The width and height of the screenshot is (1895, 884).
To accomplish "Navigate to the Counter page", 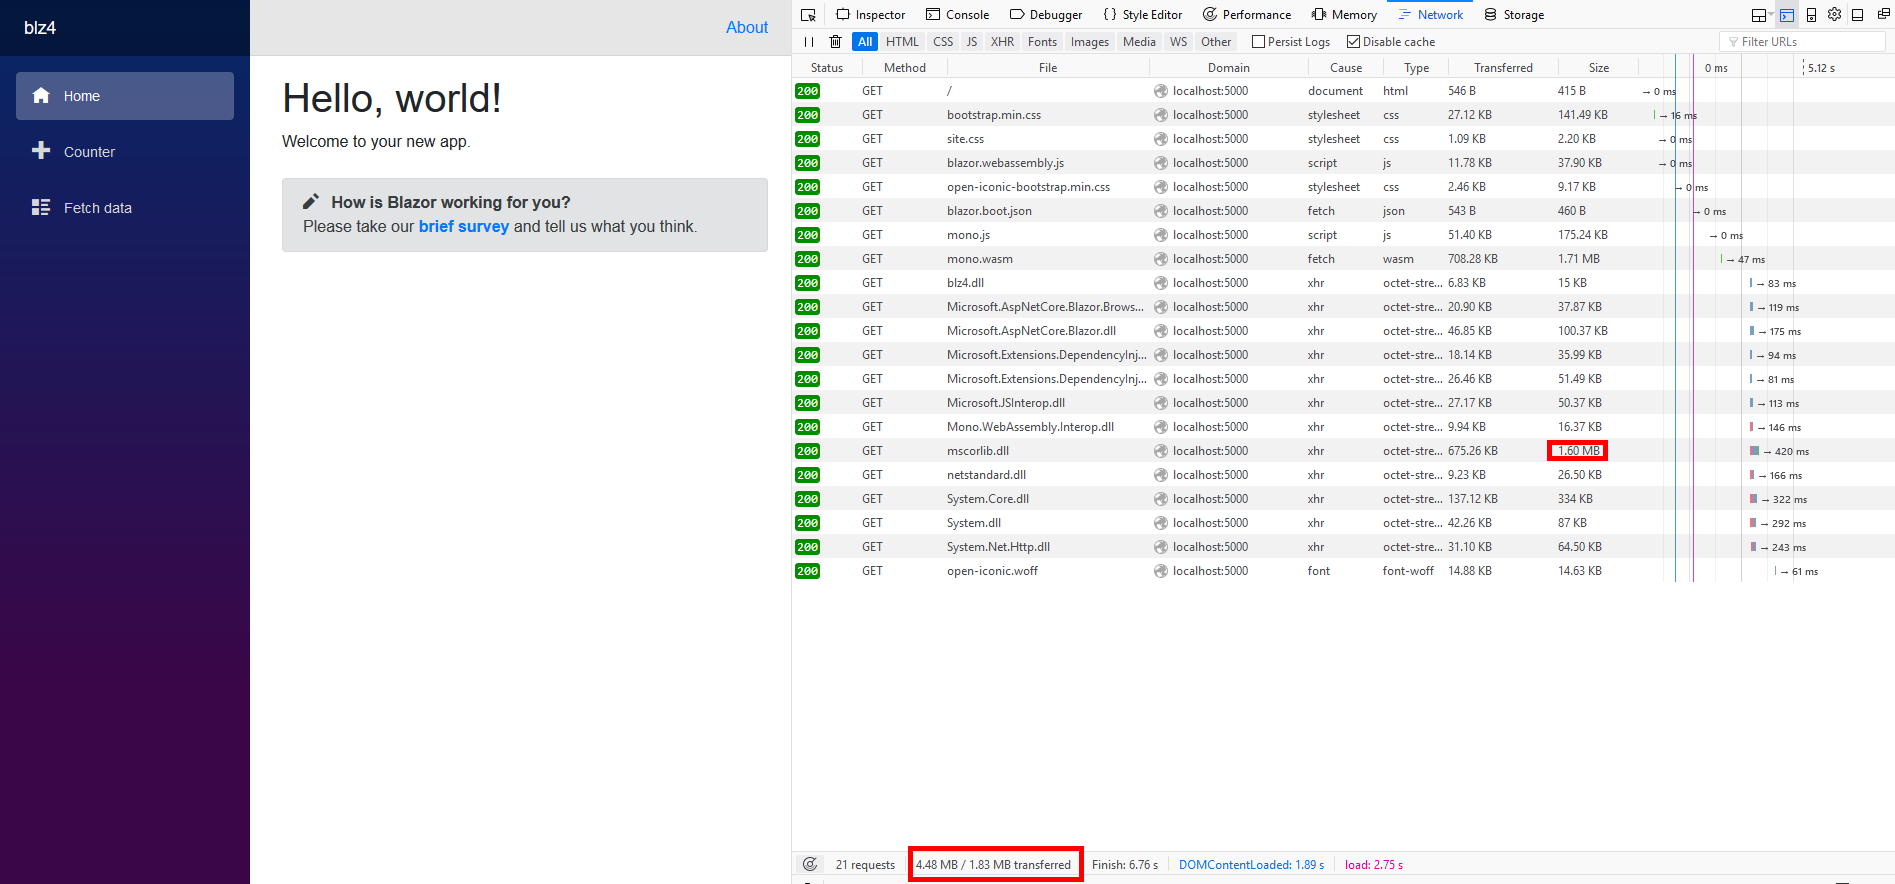I will (x=125, y=152).
